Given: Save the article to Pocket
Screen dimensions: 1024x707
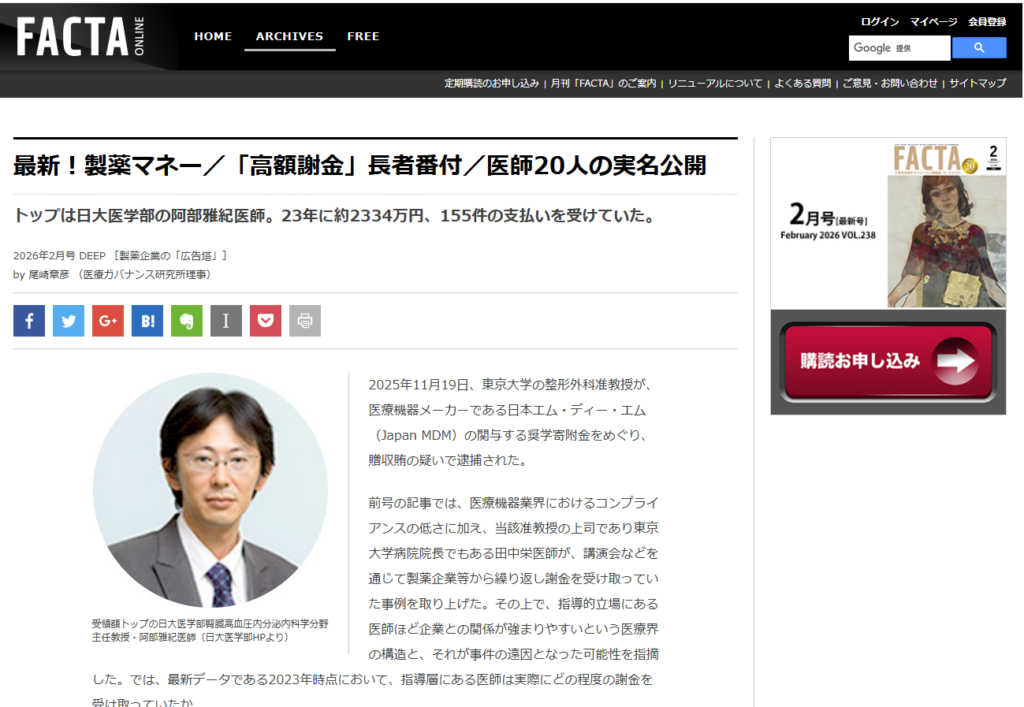Looking at the screenshot, I should (x=266, y=321).
